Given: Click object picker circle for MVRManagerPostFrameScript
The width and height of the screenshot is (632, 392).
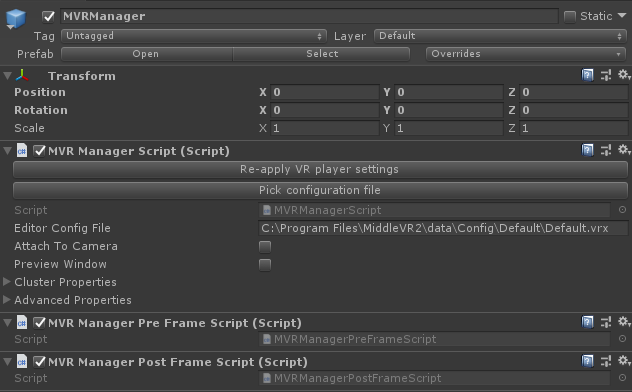Looking at the screenshot, I should click(622, 377).
